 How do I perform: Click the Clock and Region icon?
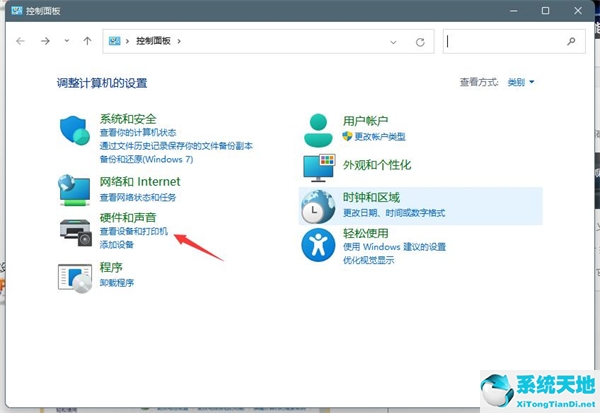(319, 205)
